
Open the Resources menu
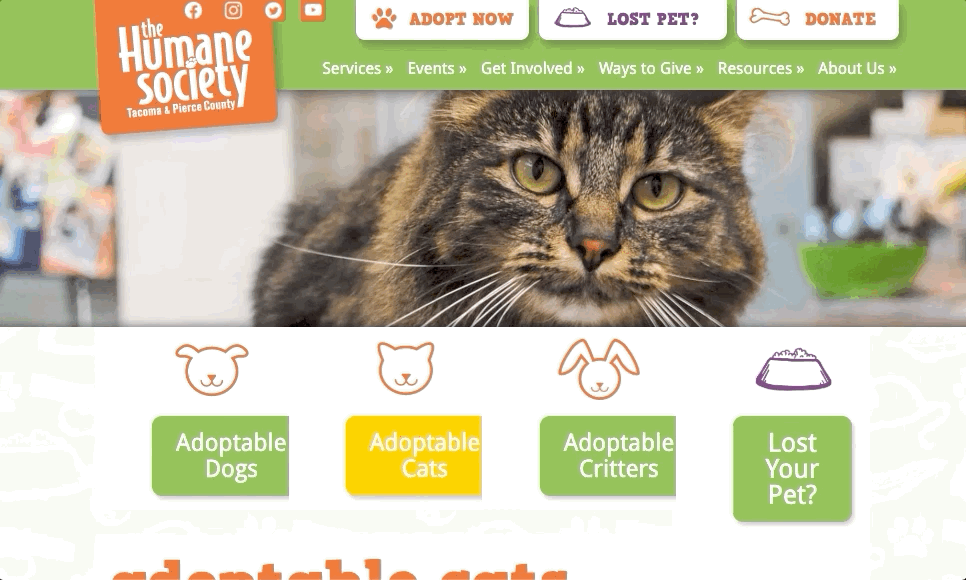click(x=760, y=68)
